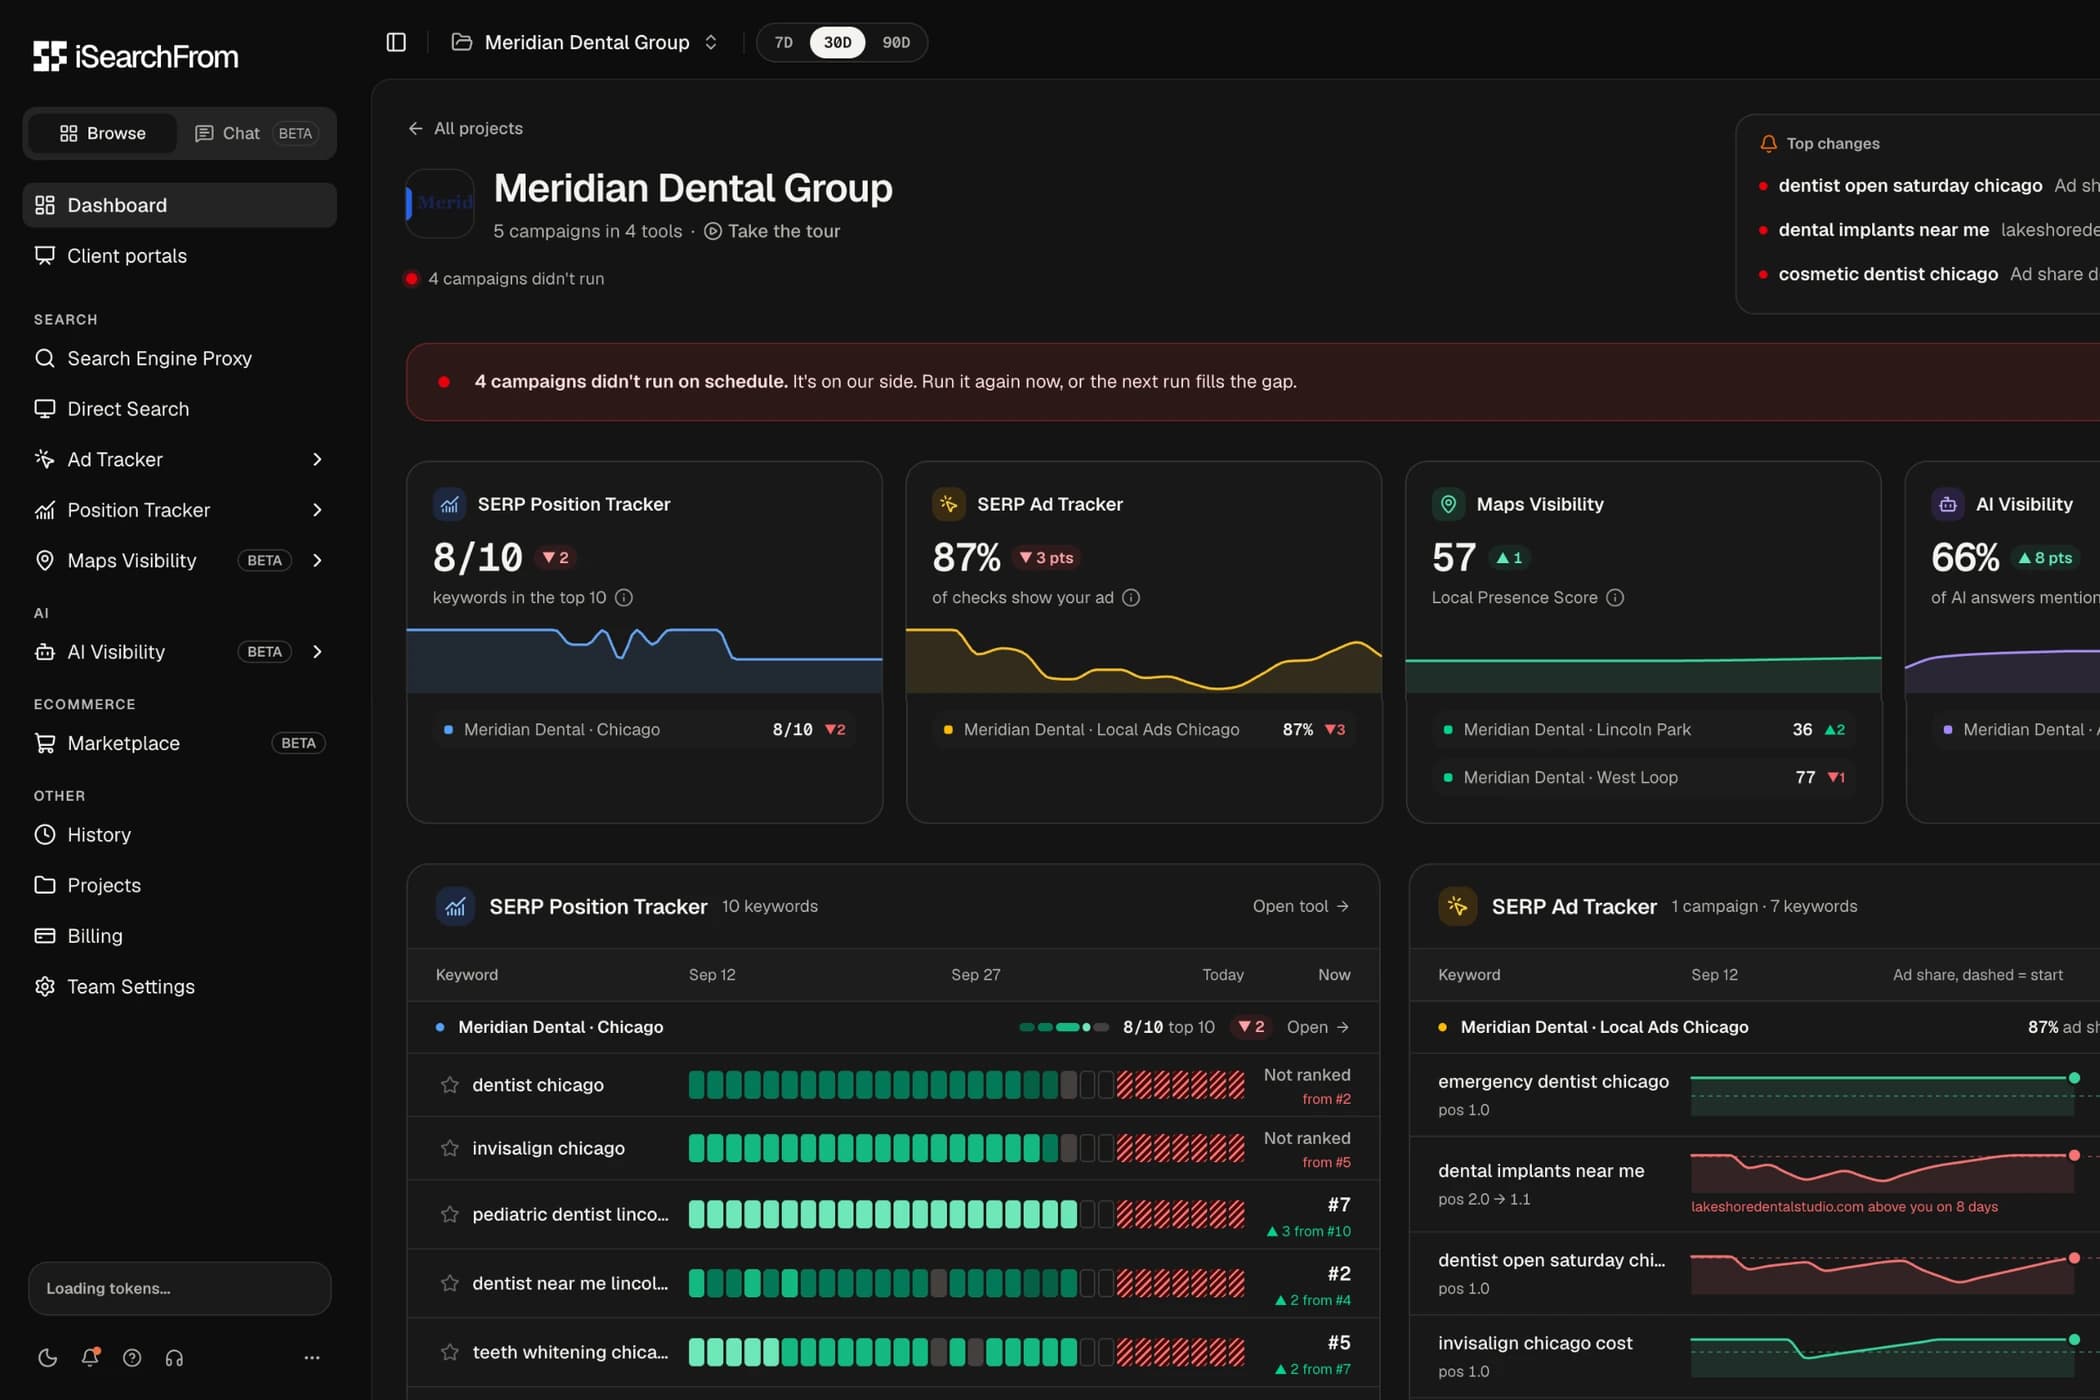Open Projects in sidebar

coord(180,885)
